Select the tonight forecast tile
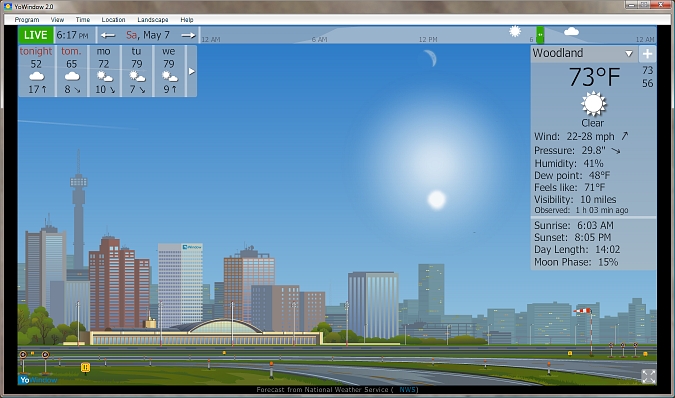 pos(36,71)
